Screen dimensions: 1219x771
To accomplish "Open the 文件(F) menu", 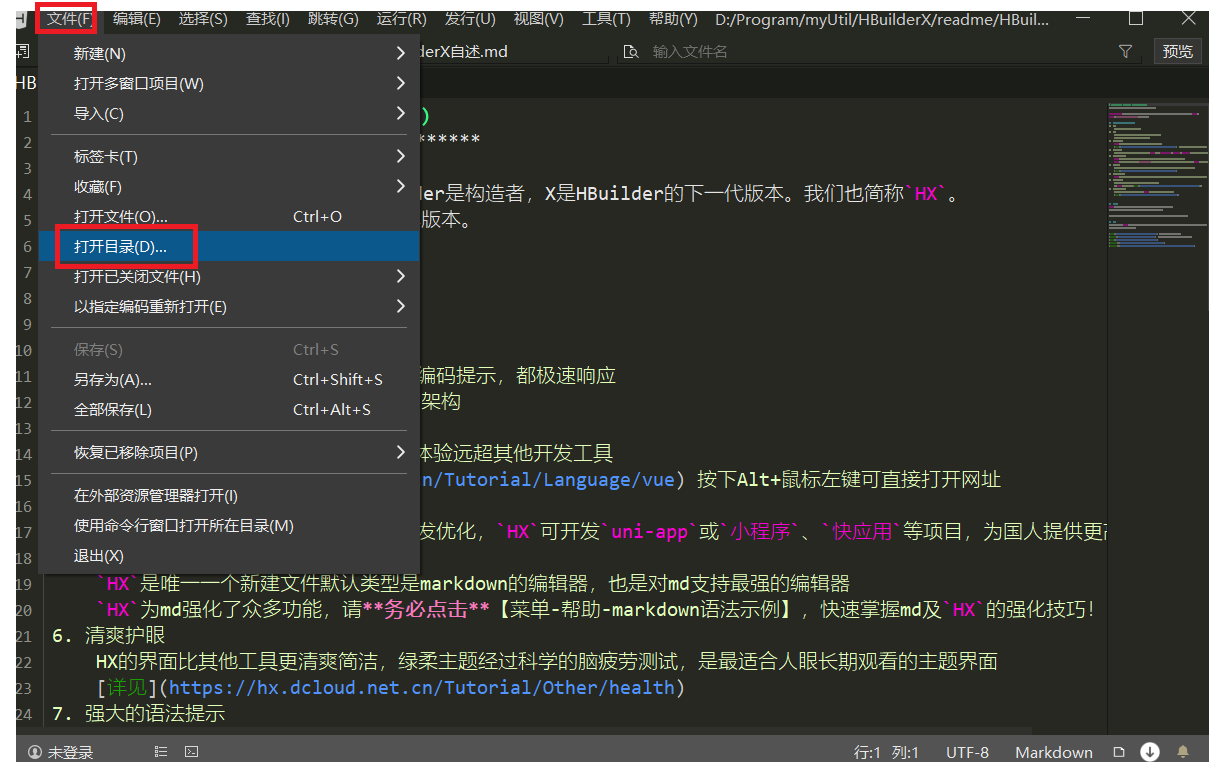I will click(x=69, y=19).
